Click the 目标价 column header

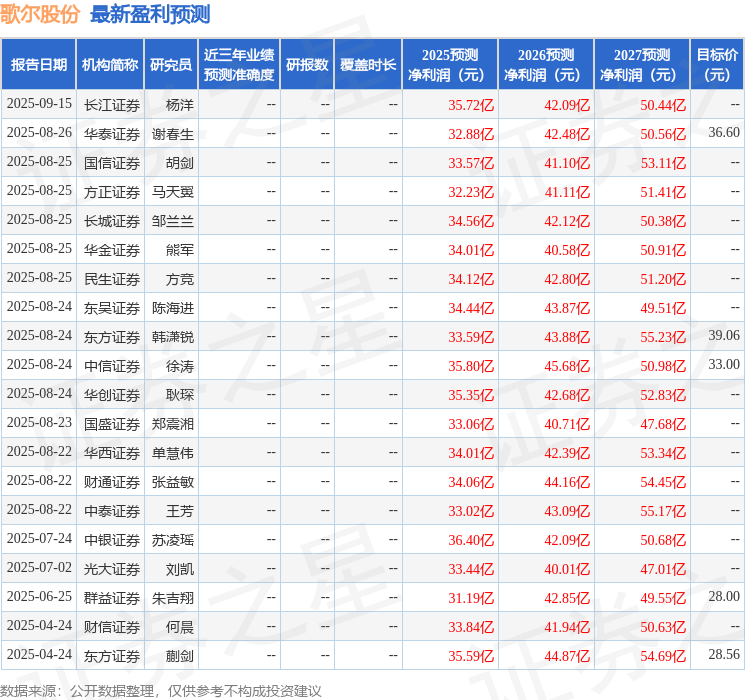click(x=717, y=64)
